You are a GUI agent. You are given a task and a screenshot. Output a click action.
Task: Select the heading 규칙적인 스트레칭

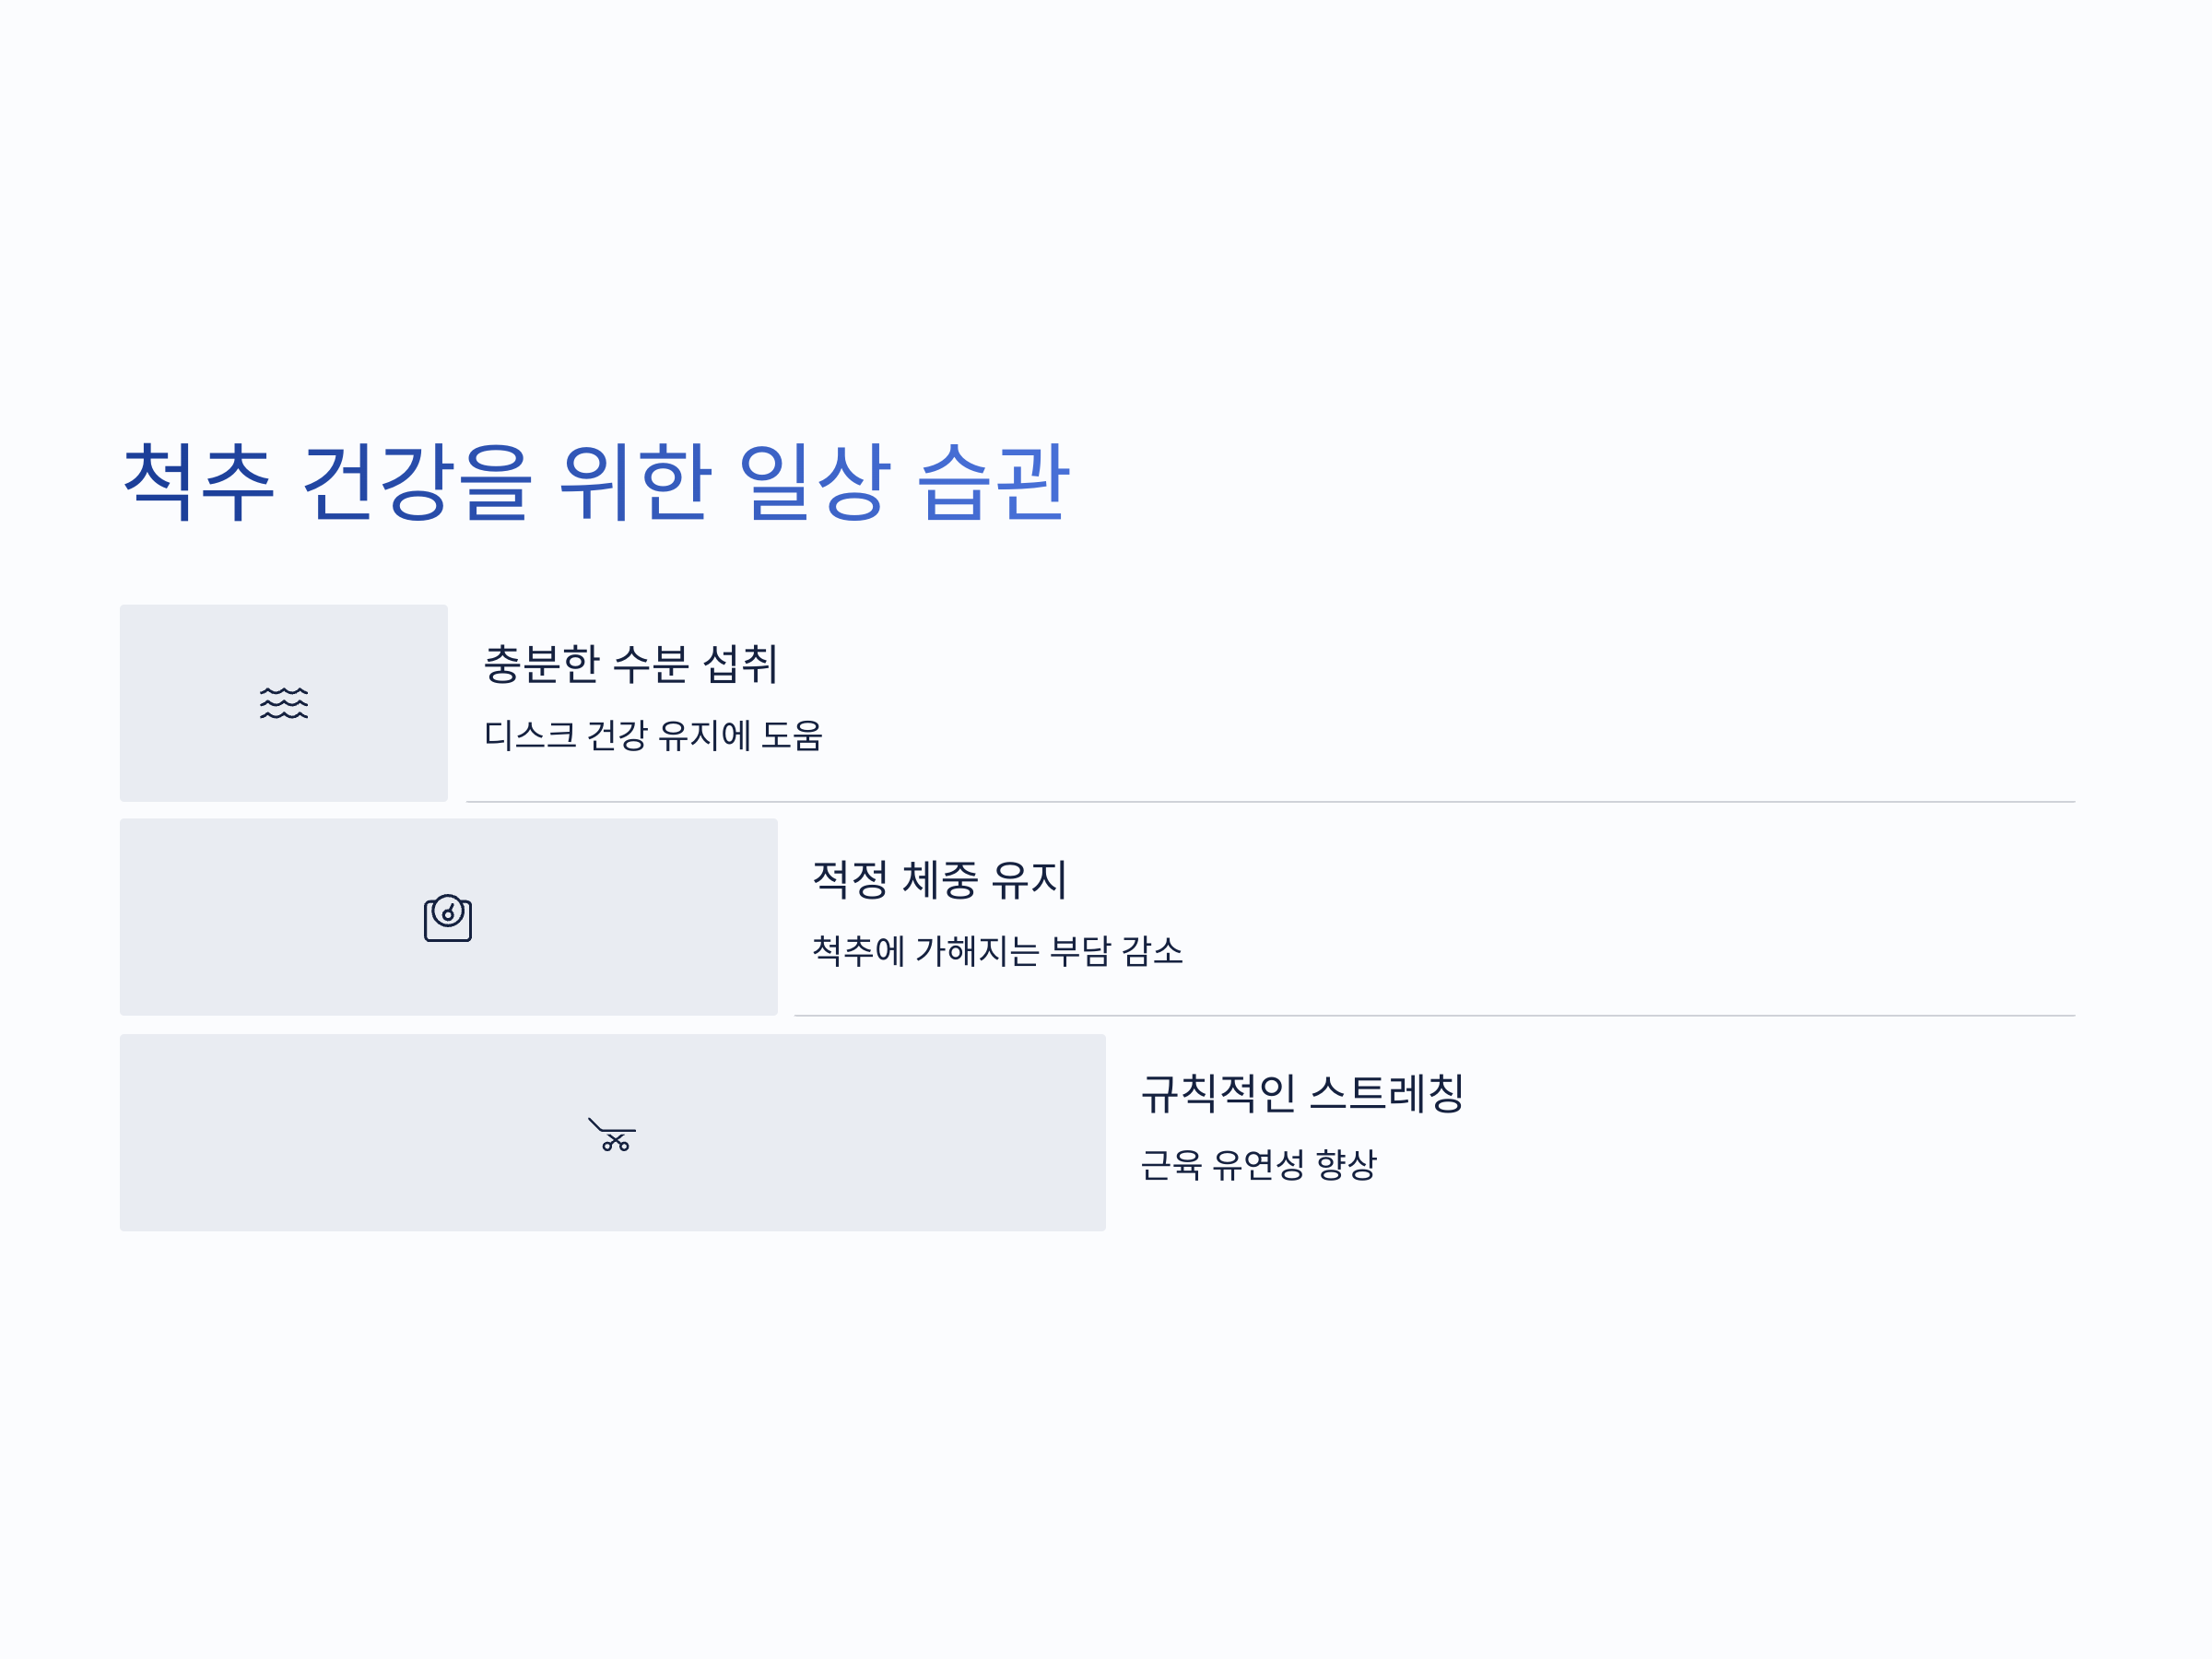pos(1302,1093)
